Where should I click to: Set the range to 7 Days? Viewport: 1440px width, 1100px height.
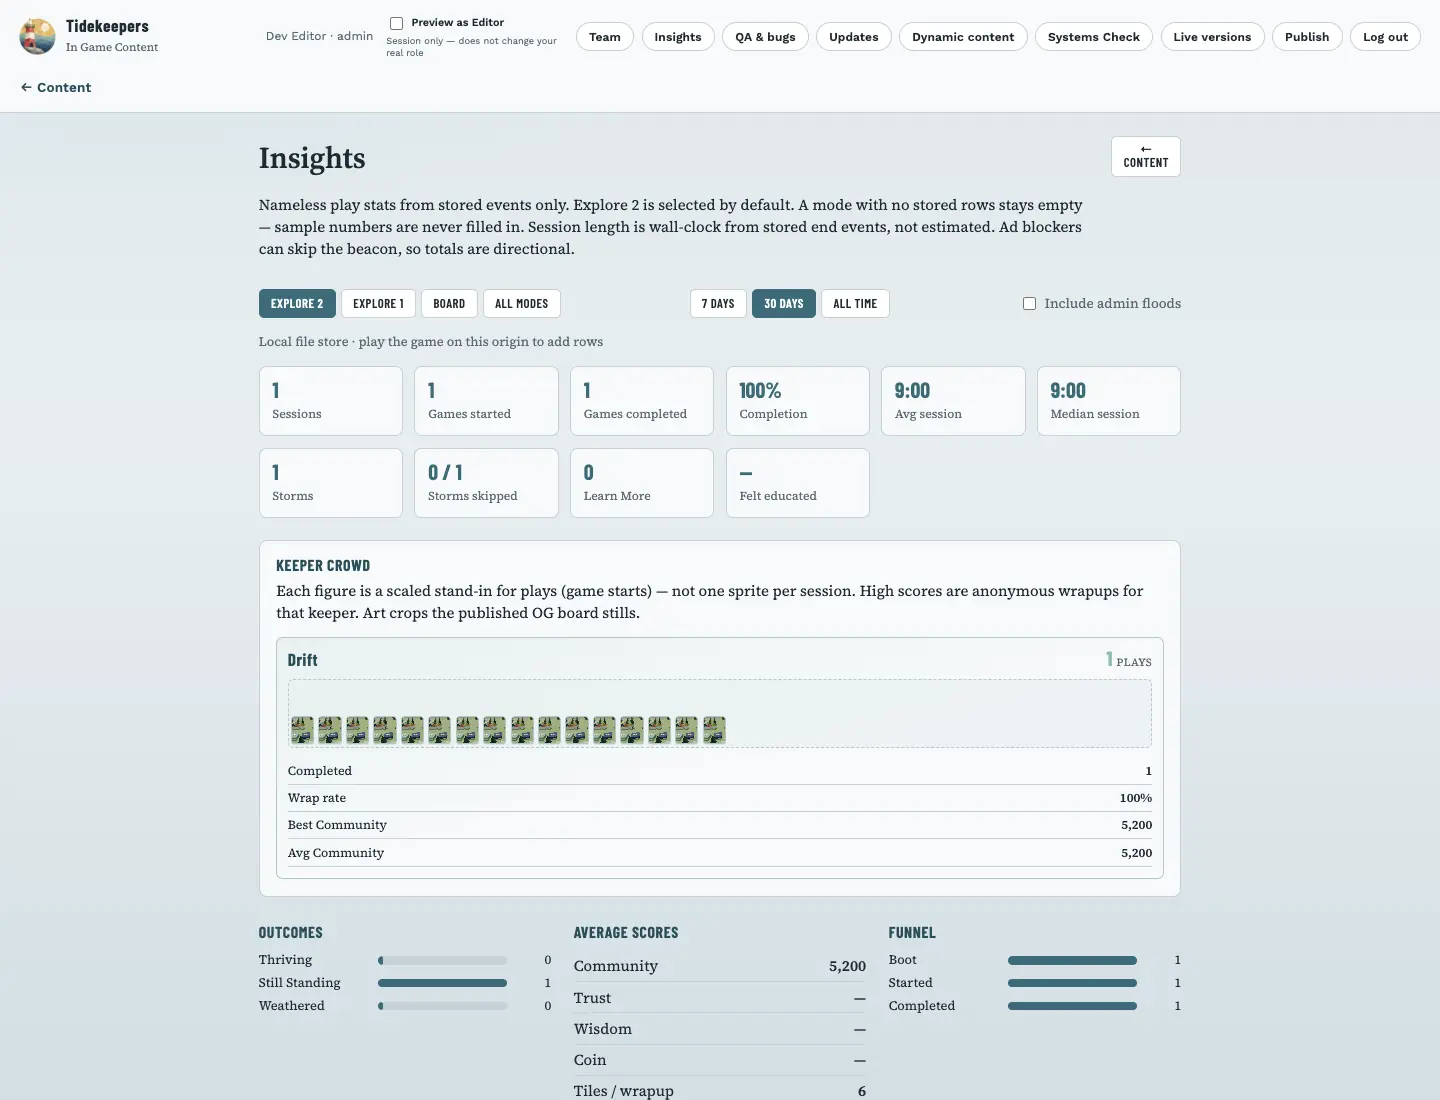pos(718,303)
